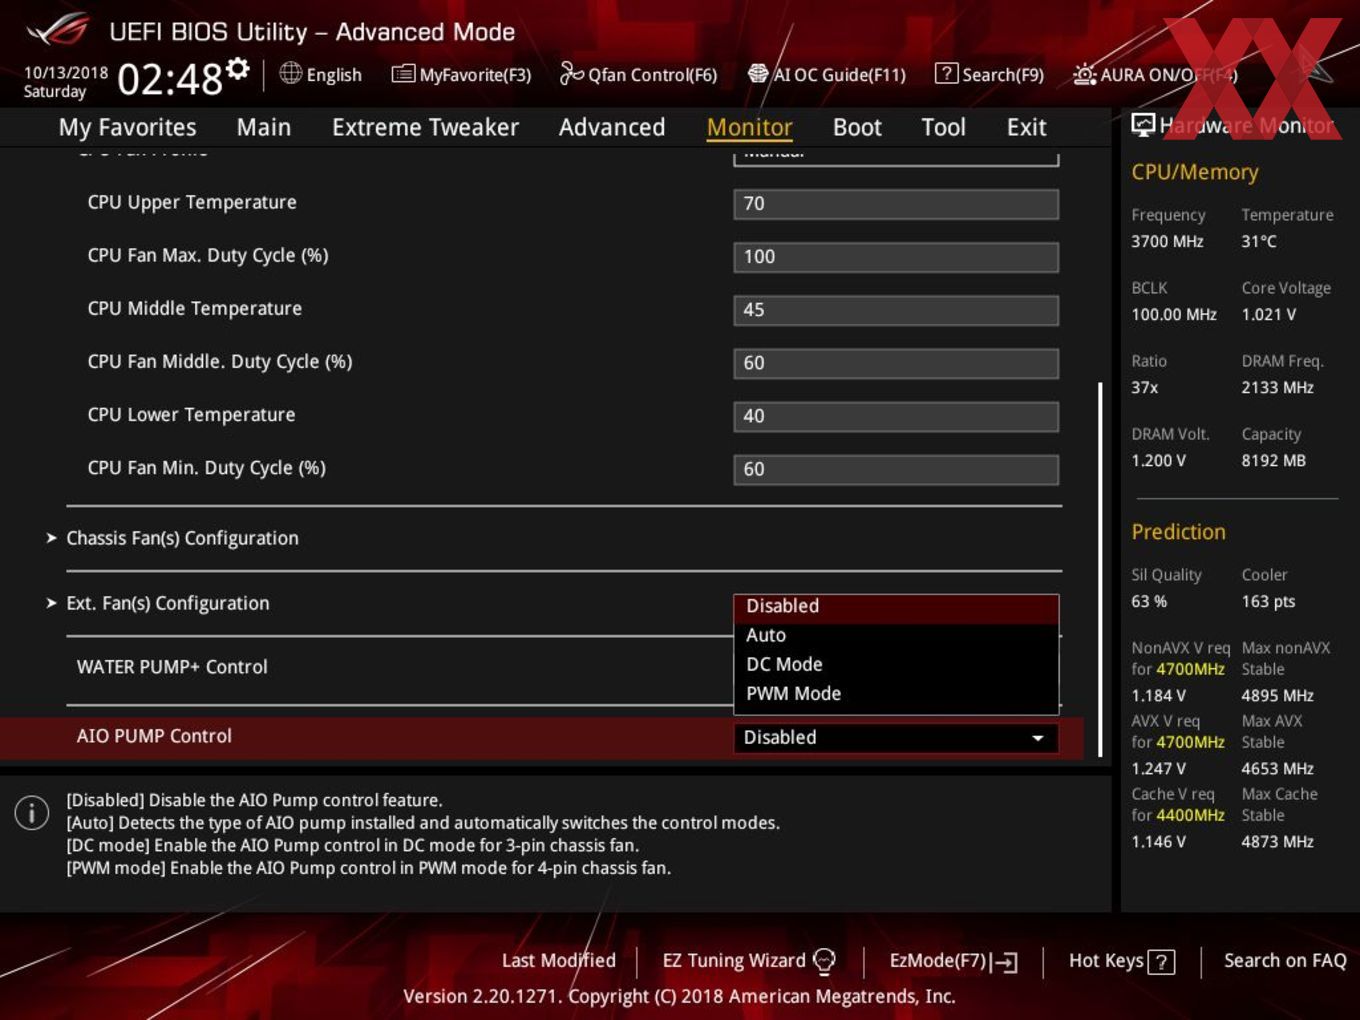This screenshot has height=1020, width=1360.
Task: Click CPU Middle Temperature field 45
Action: point(896,310)
